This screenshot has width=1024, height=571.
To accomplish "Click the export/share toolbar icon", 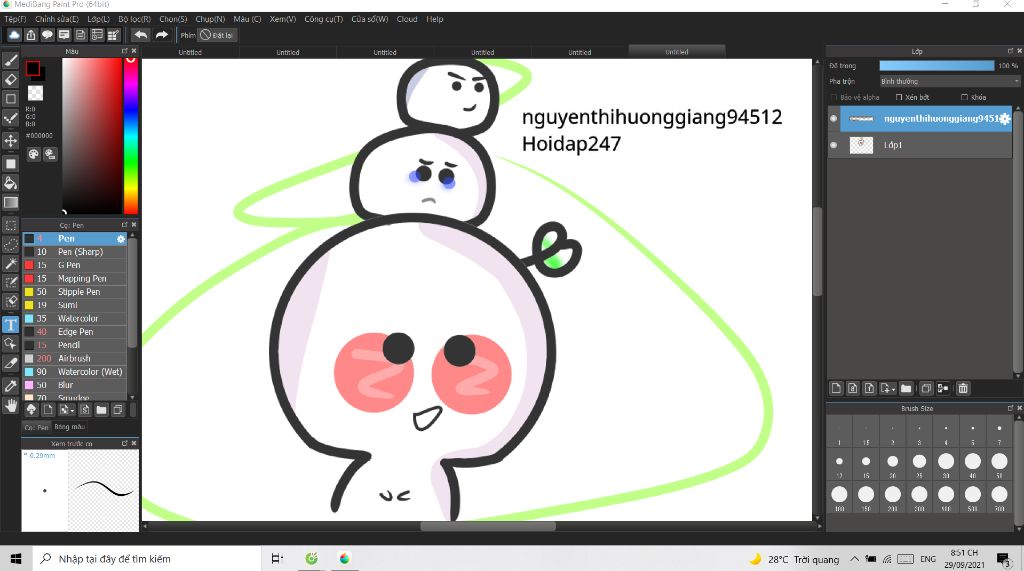I will (31, 35).
